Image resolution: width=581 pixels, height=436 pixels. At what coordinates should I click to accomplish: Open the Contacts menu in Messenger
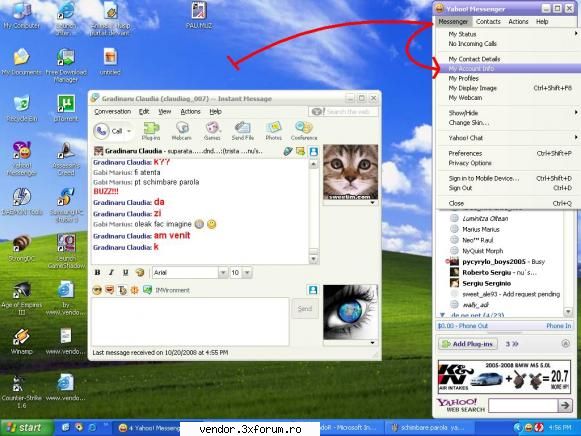(x=488, y=21)
